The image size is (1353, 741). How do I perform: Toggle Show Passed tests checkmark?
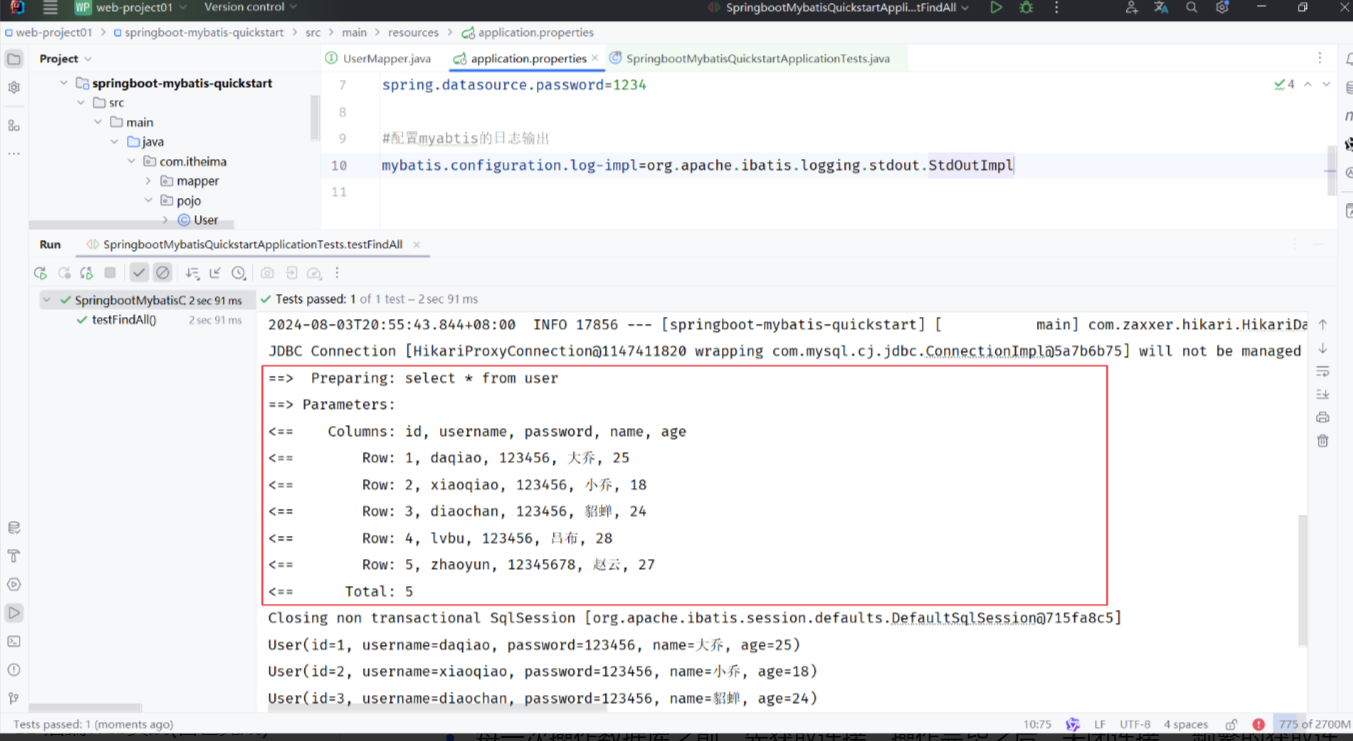coord(139,273)
